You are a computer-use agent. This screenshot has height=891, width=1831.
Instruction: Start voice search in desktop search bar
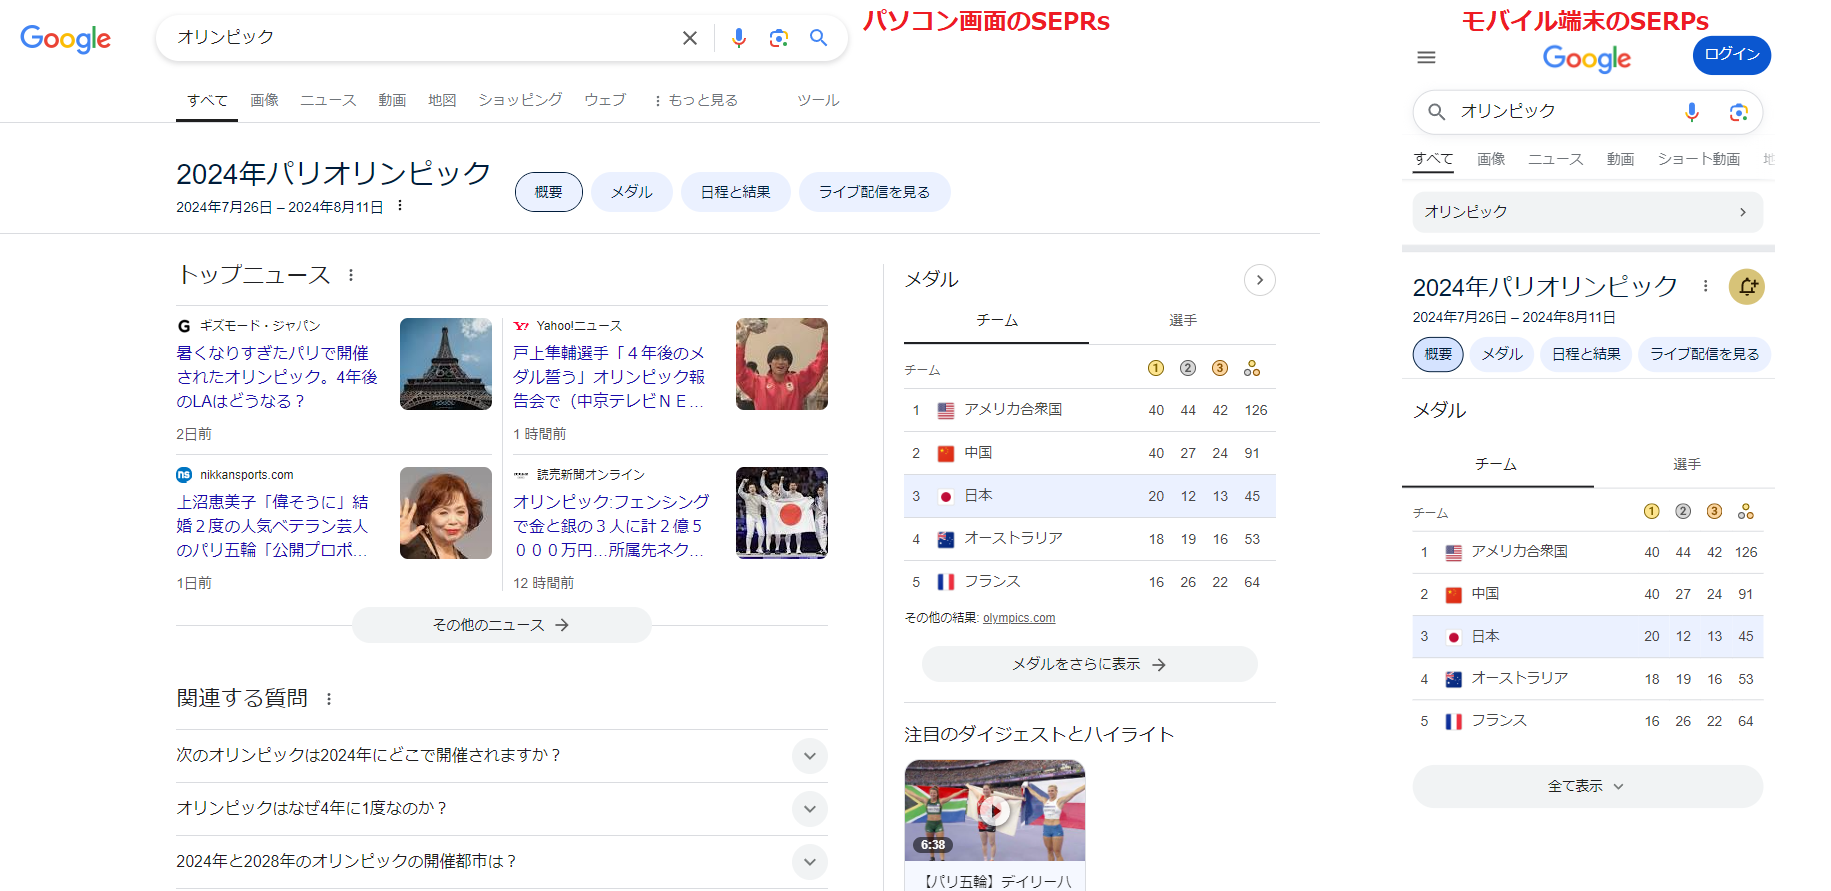[x=739, y=38]
